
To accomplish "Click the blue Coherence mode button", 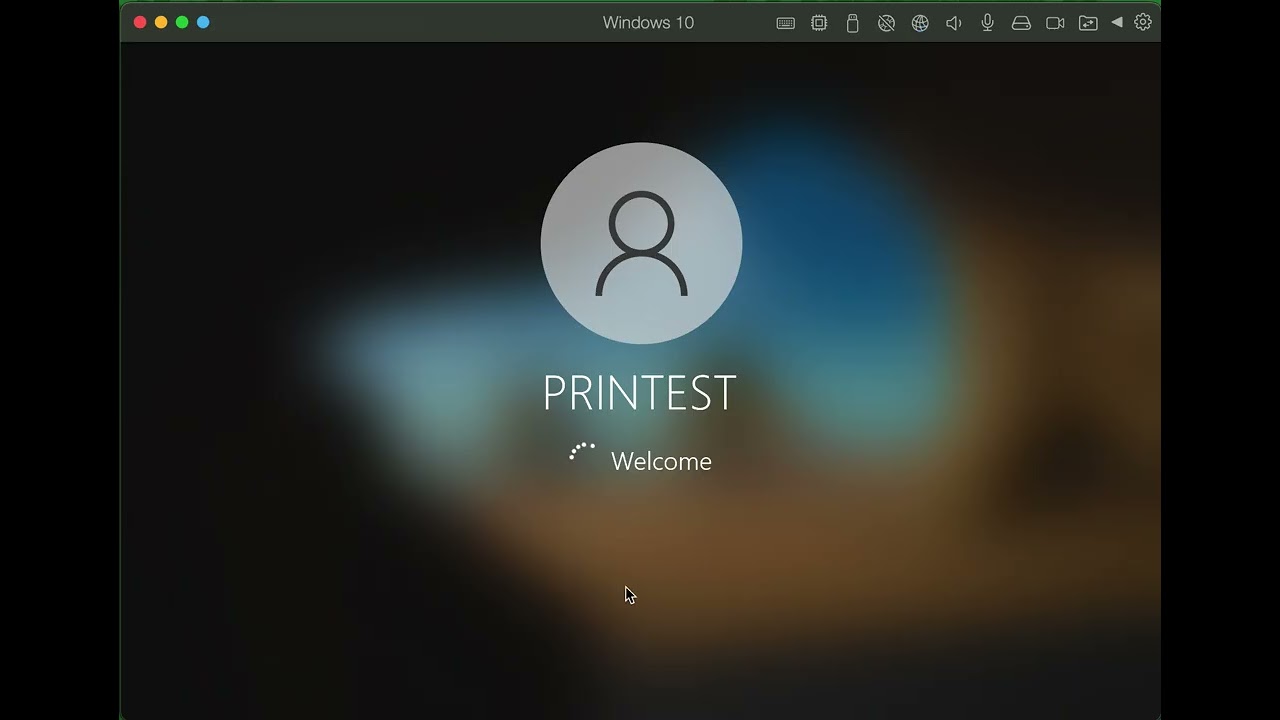I will (x=203, y=22).
